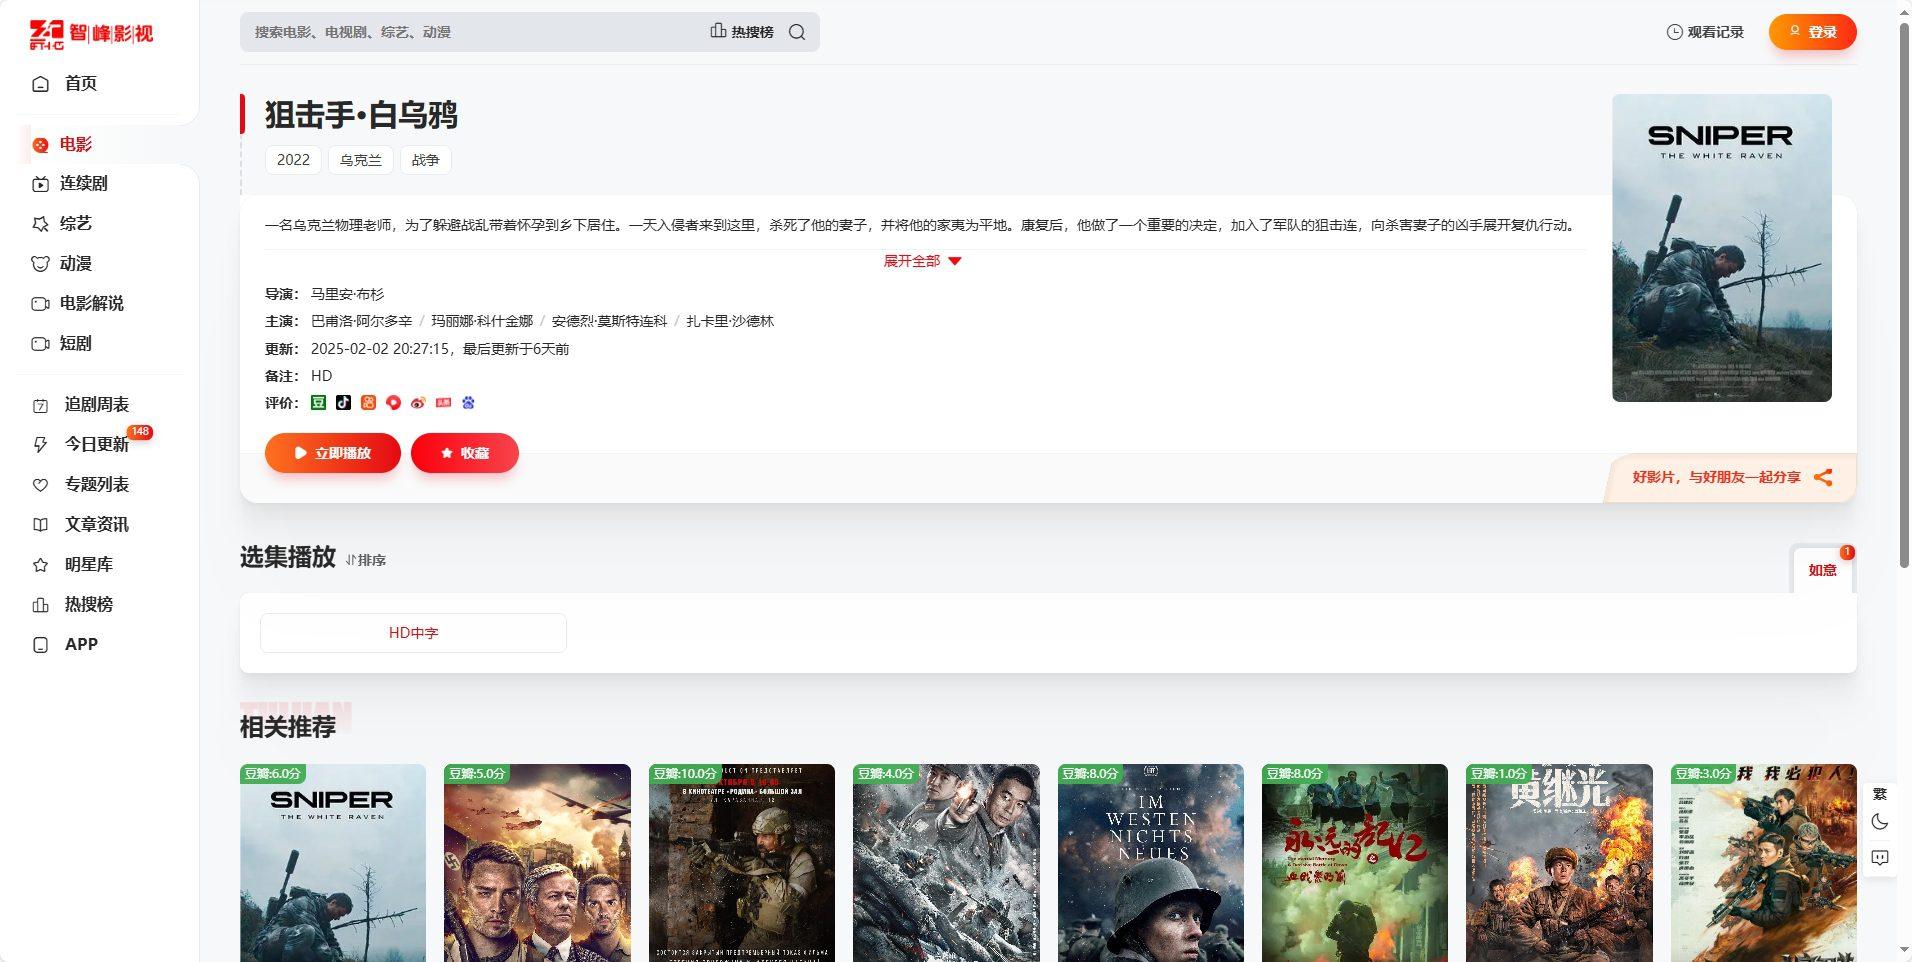Click the Baidu Tieba paw icon
Screen dimensions: 1912x962
coord(467,402)
